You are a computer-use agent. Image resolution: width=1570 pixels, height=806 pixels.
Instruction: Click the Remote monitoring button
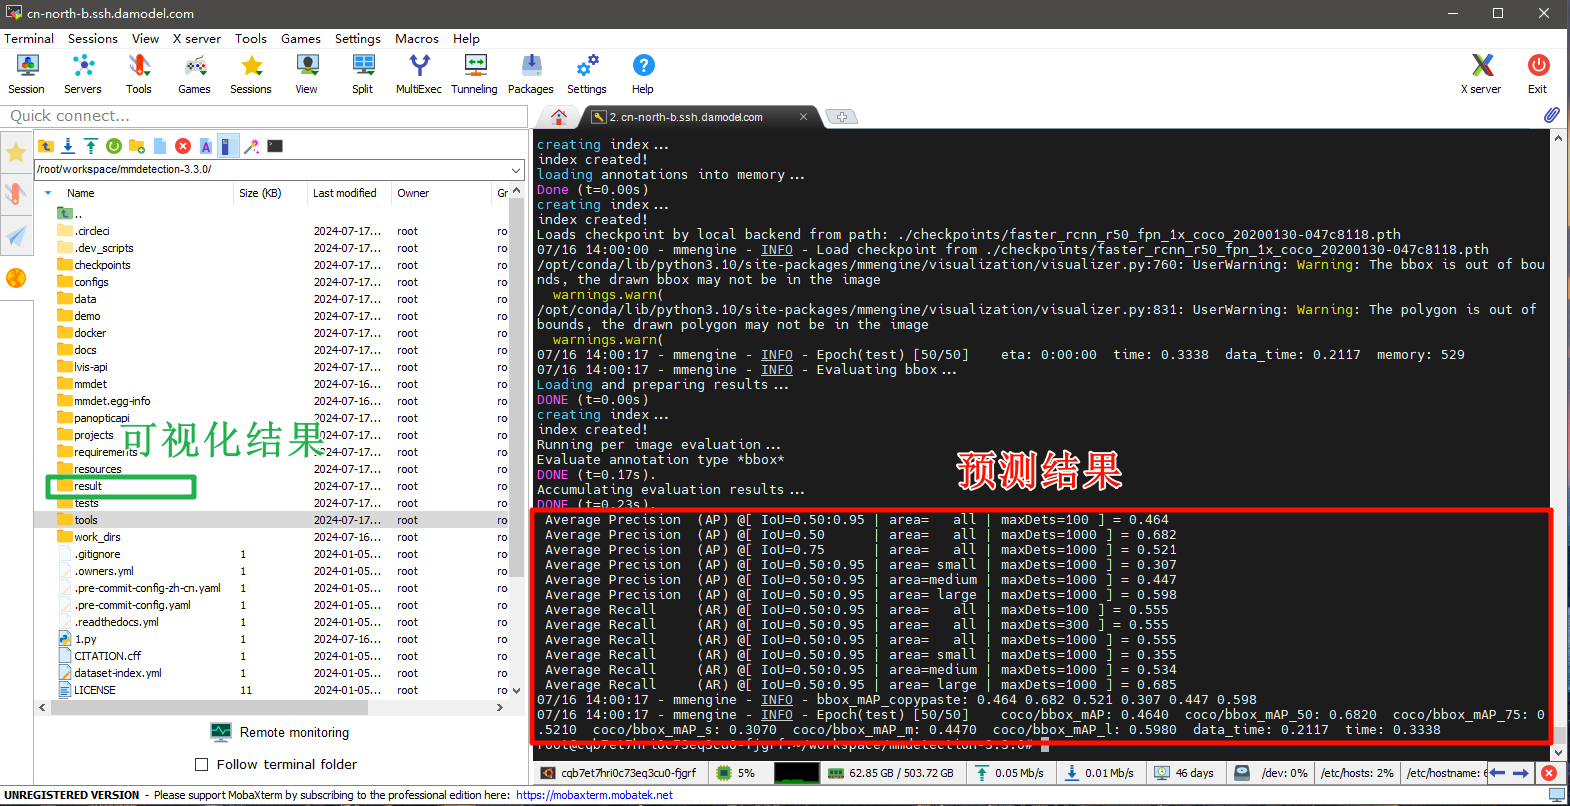tap(280, 732)
